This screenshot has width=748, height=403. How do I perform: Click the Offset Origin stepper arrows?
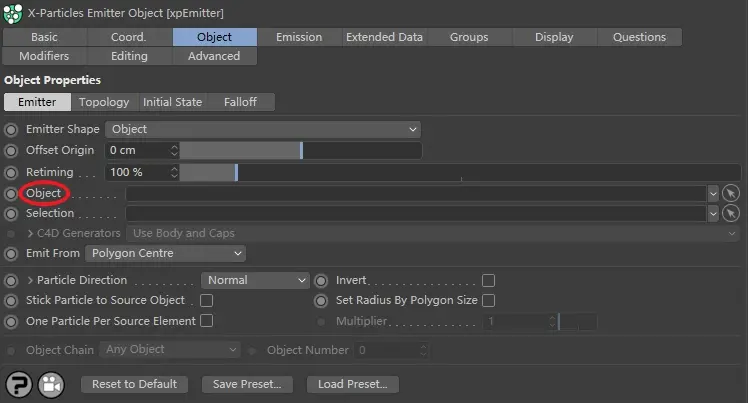pyautogui.click(x=174, y=151)
